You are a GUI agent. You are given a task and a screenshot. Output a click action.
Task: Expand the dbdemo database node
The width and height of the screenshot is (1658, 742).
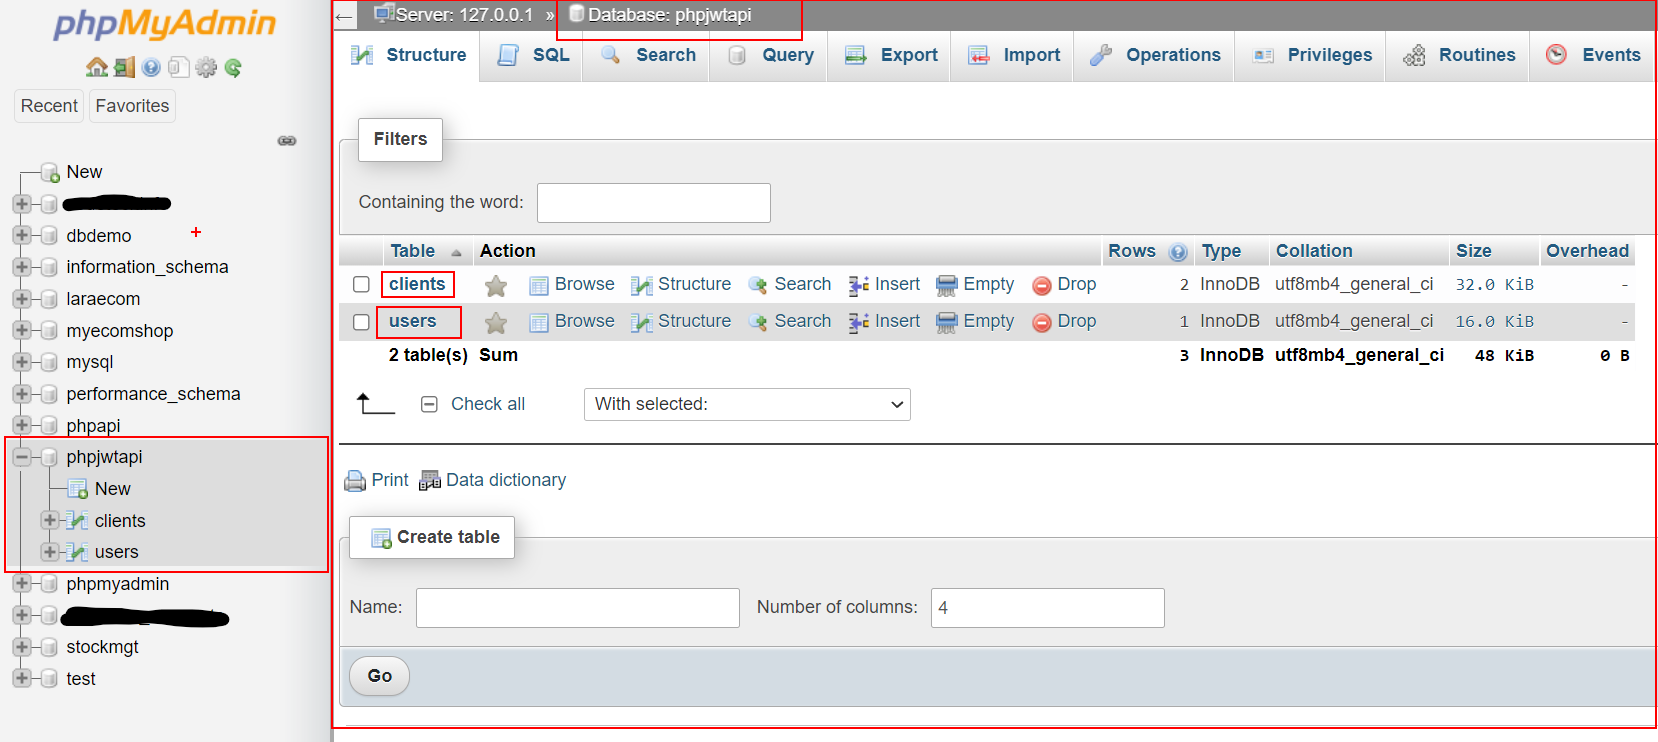coord(22,236)
